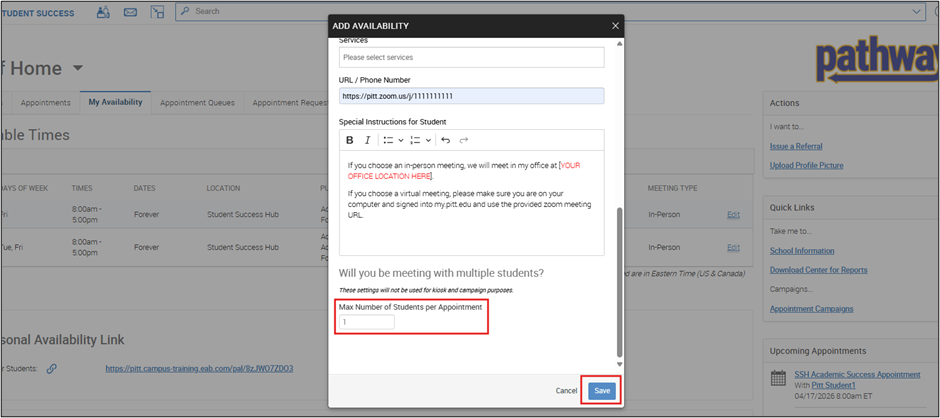This screenshot has width=940, height=418.
Task: Toggle bold formatting in instructions editor
Action: click(350, 140)
